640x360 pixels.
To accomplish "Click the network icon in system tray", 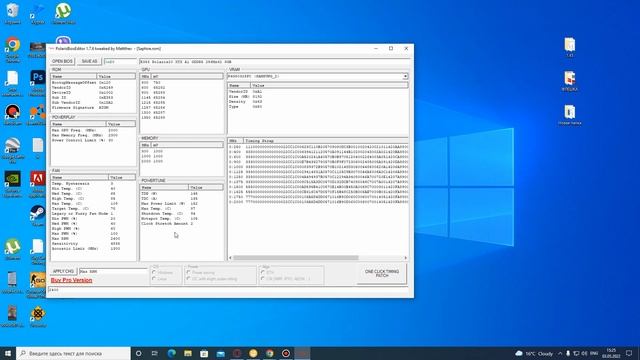I will coord(576,353).
